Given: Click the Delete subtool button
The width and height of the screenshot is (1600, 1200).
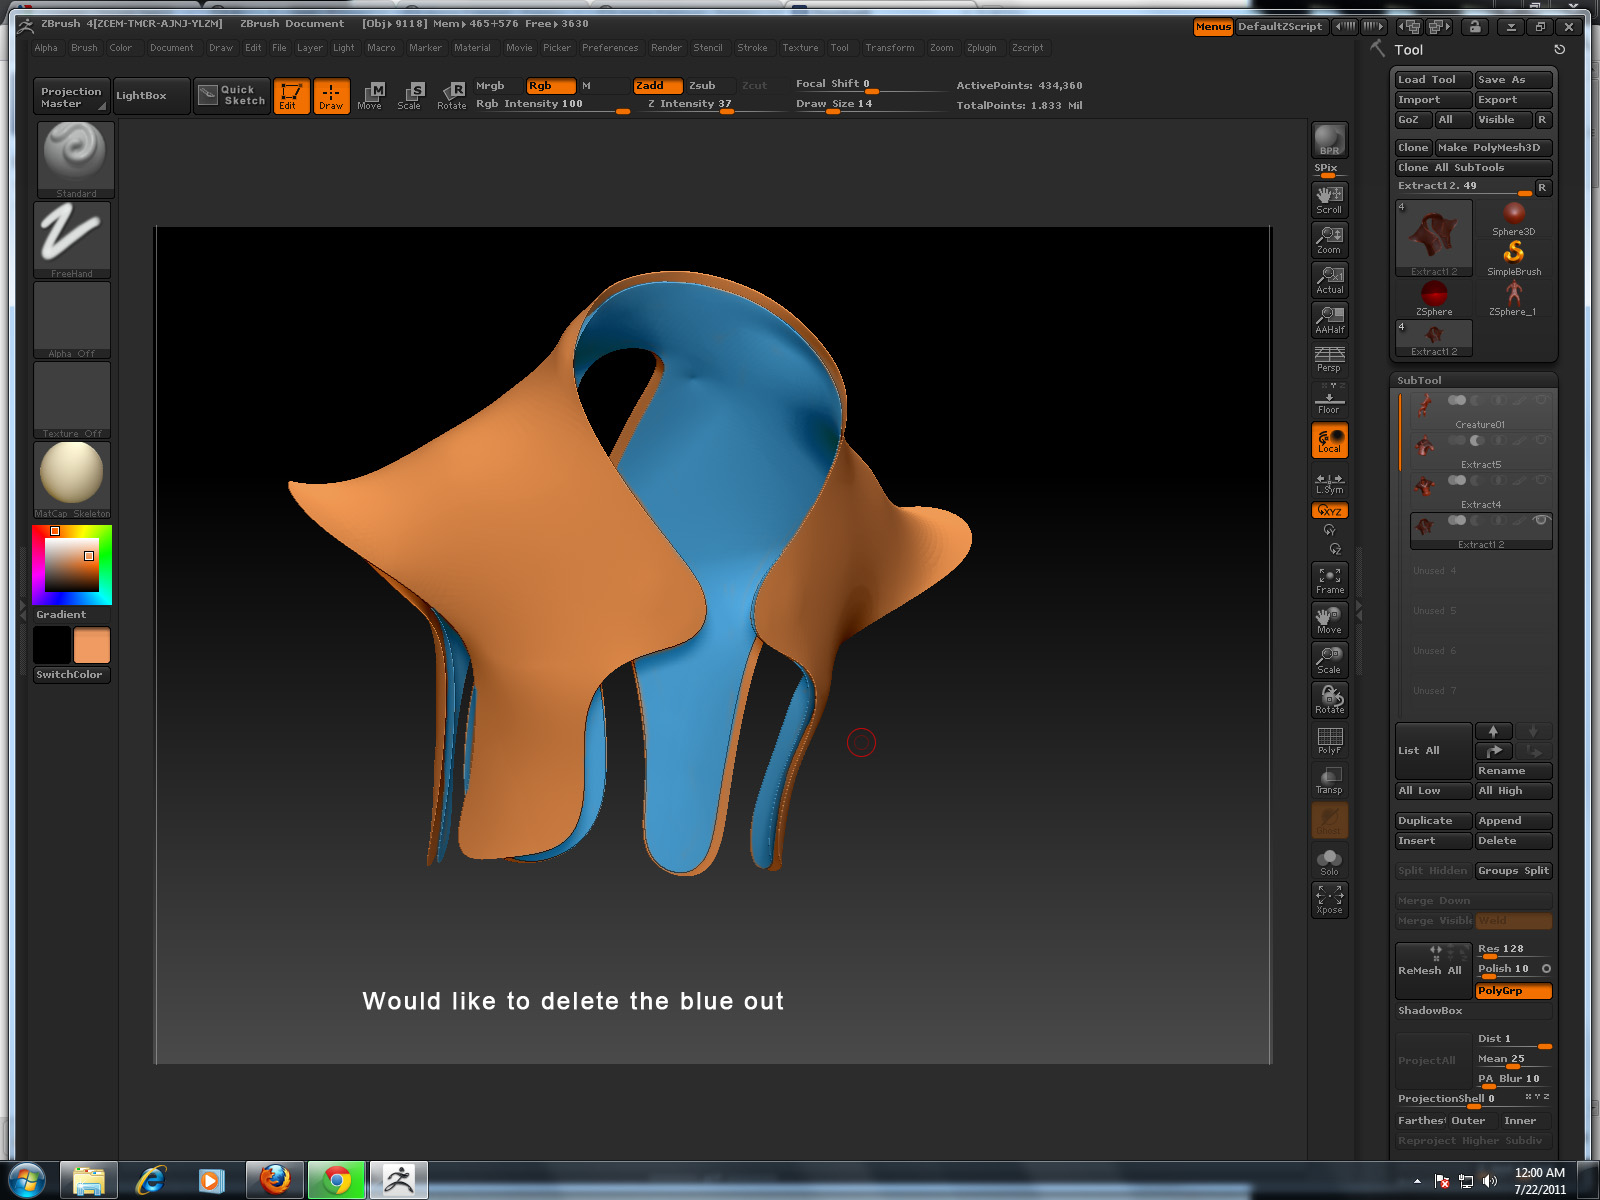Looking at the screenshot, I should pos(1513,841).
